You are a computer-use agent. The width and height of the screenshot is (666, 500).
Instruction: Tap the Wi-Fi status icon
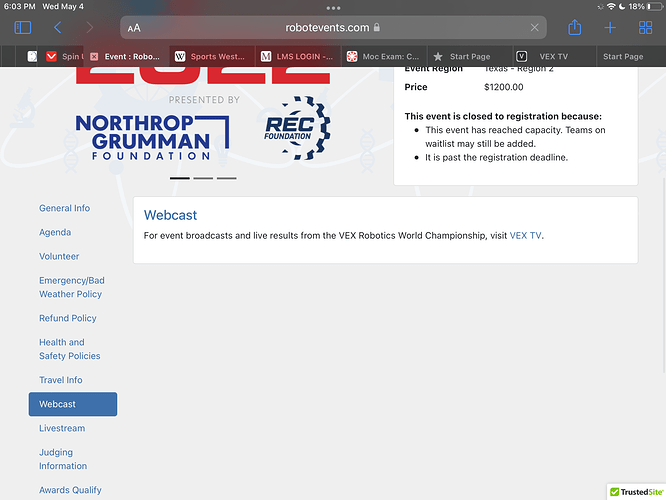point(611,6)
